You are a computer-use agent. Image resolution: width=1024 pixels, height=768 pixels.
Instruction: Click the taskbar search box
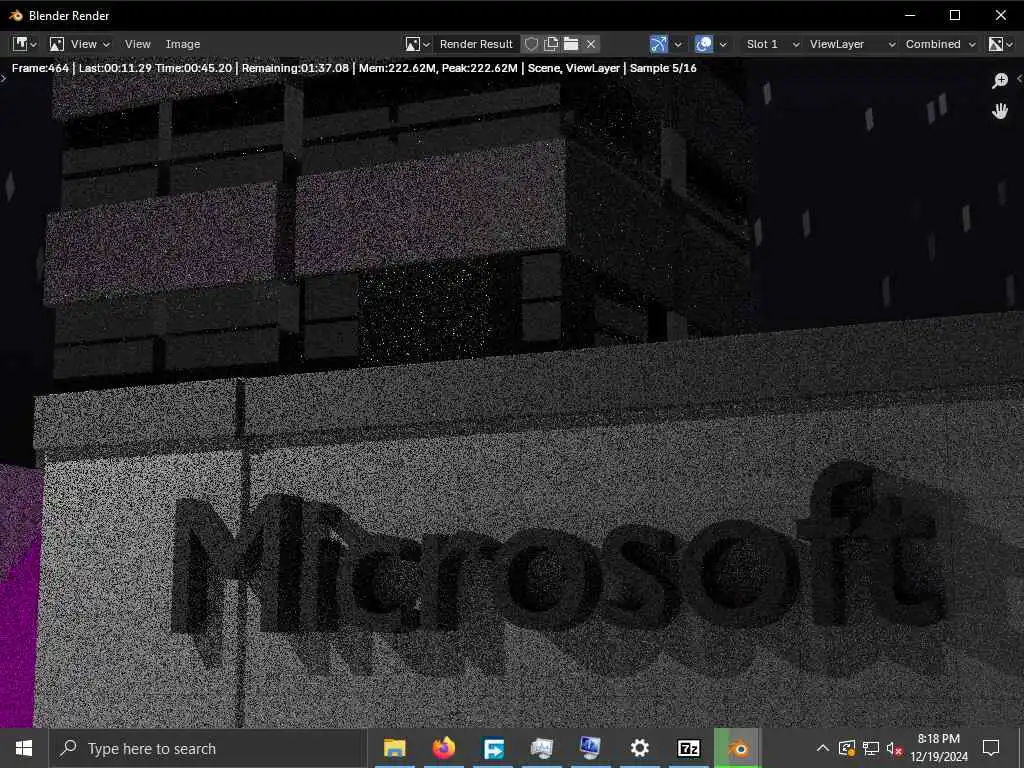(208, 748)
